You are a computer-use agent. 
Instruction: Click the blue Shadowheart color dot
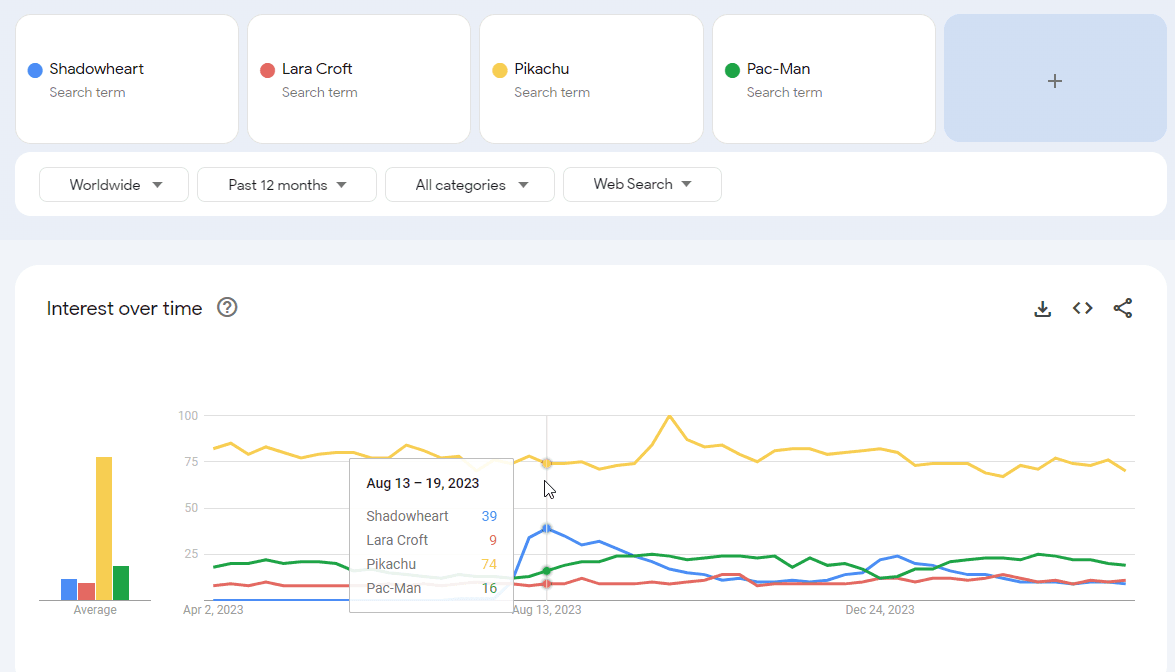click(x=34, y=70)
